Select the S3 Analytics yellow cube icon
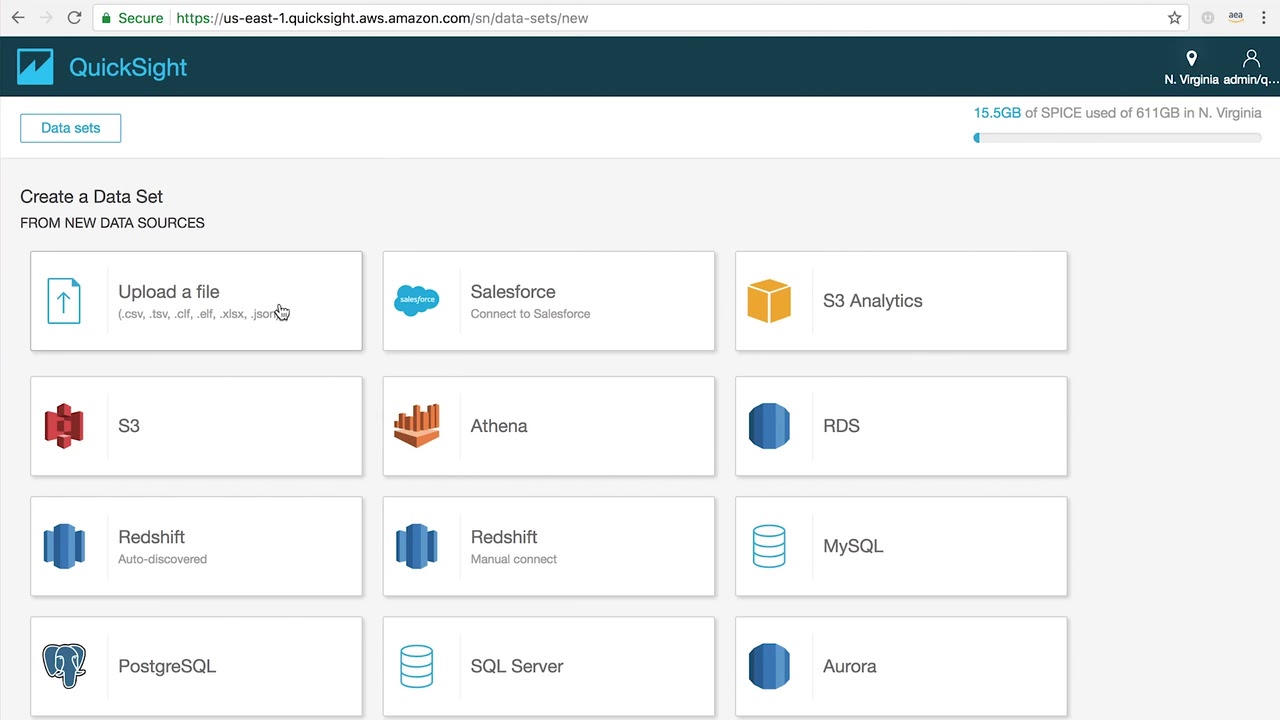Screen dimensions: 1280x720 (769, 301)
